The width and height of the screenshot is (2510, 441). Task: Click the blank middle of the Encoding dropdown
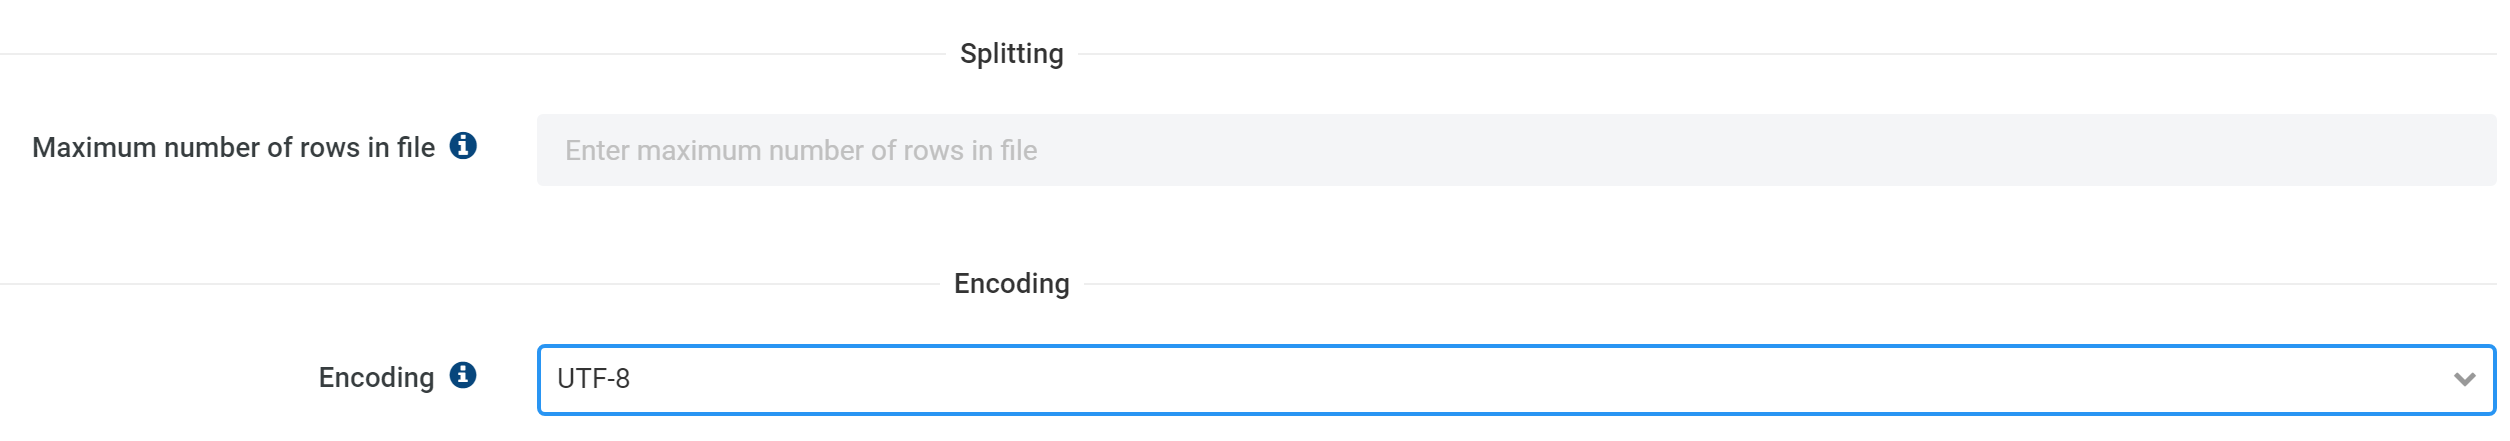tap(1516, 380)
